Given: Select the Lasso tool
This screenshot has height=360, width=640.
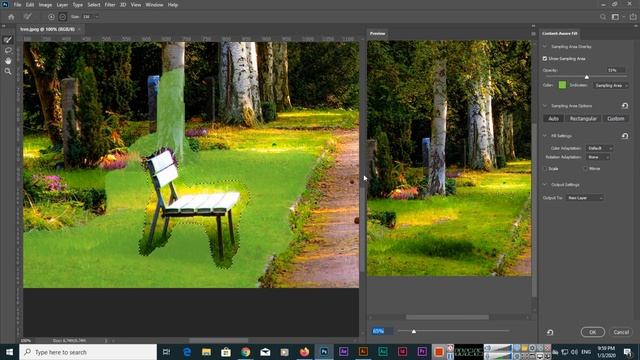Looking at the screenshot, I should (8, 50).
